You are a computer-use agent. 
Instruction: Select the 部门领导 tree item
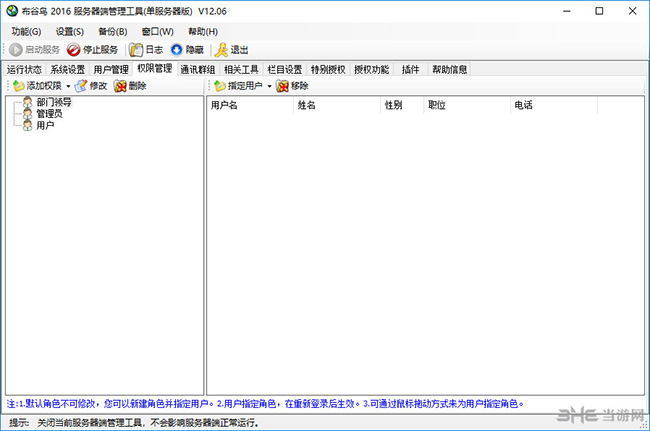[54, 102]
